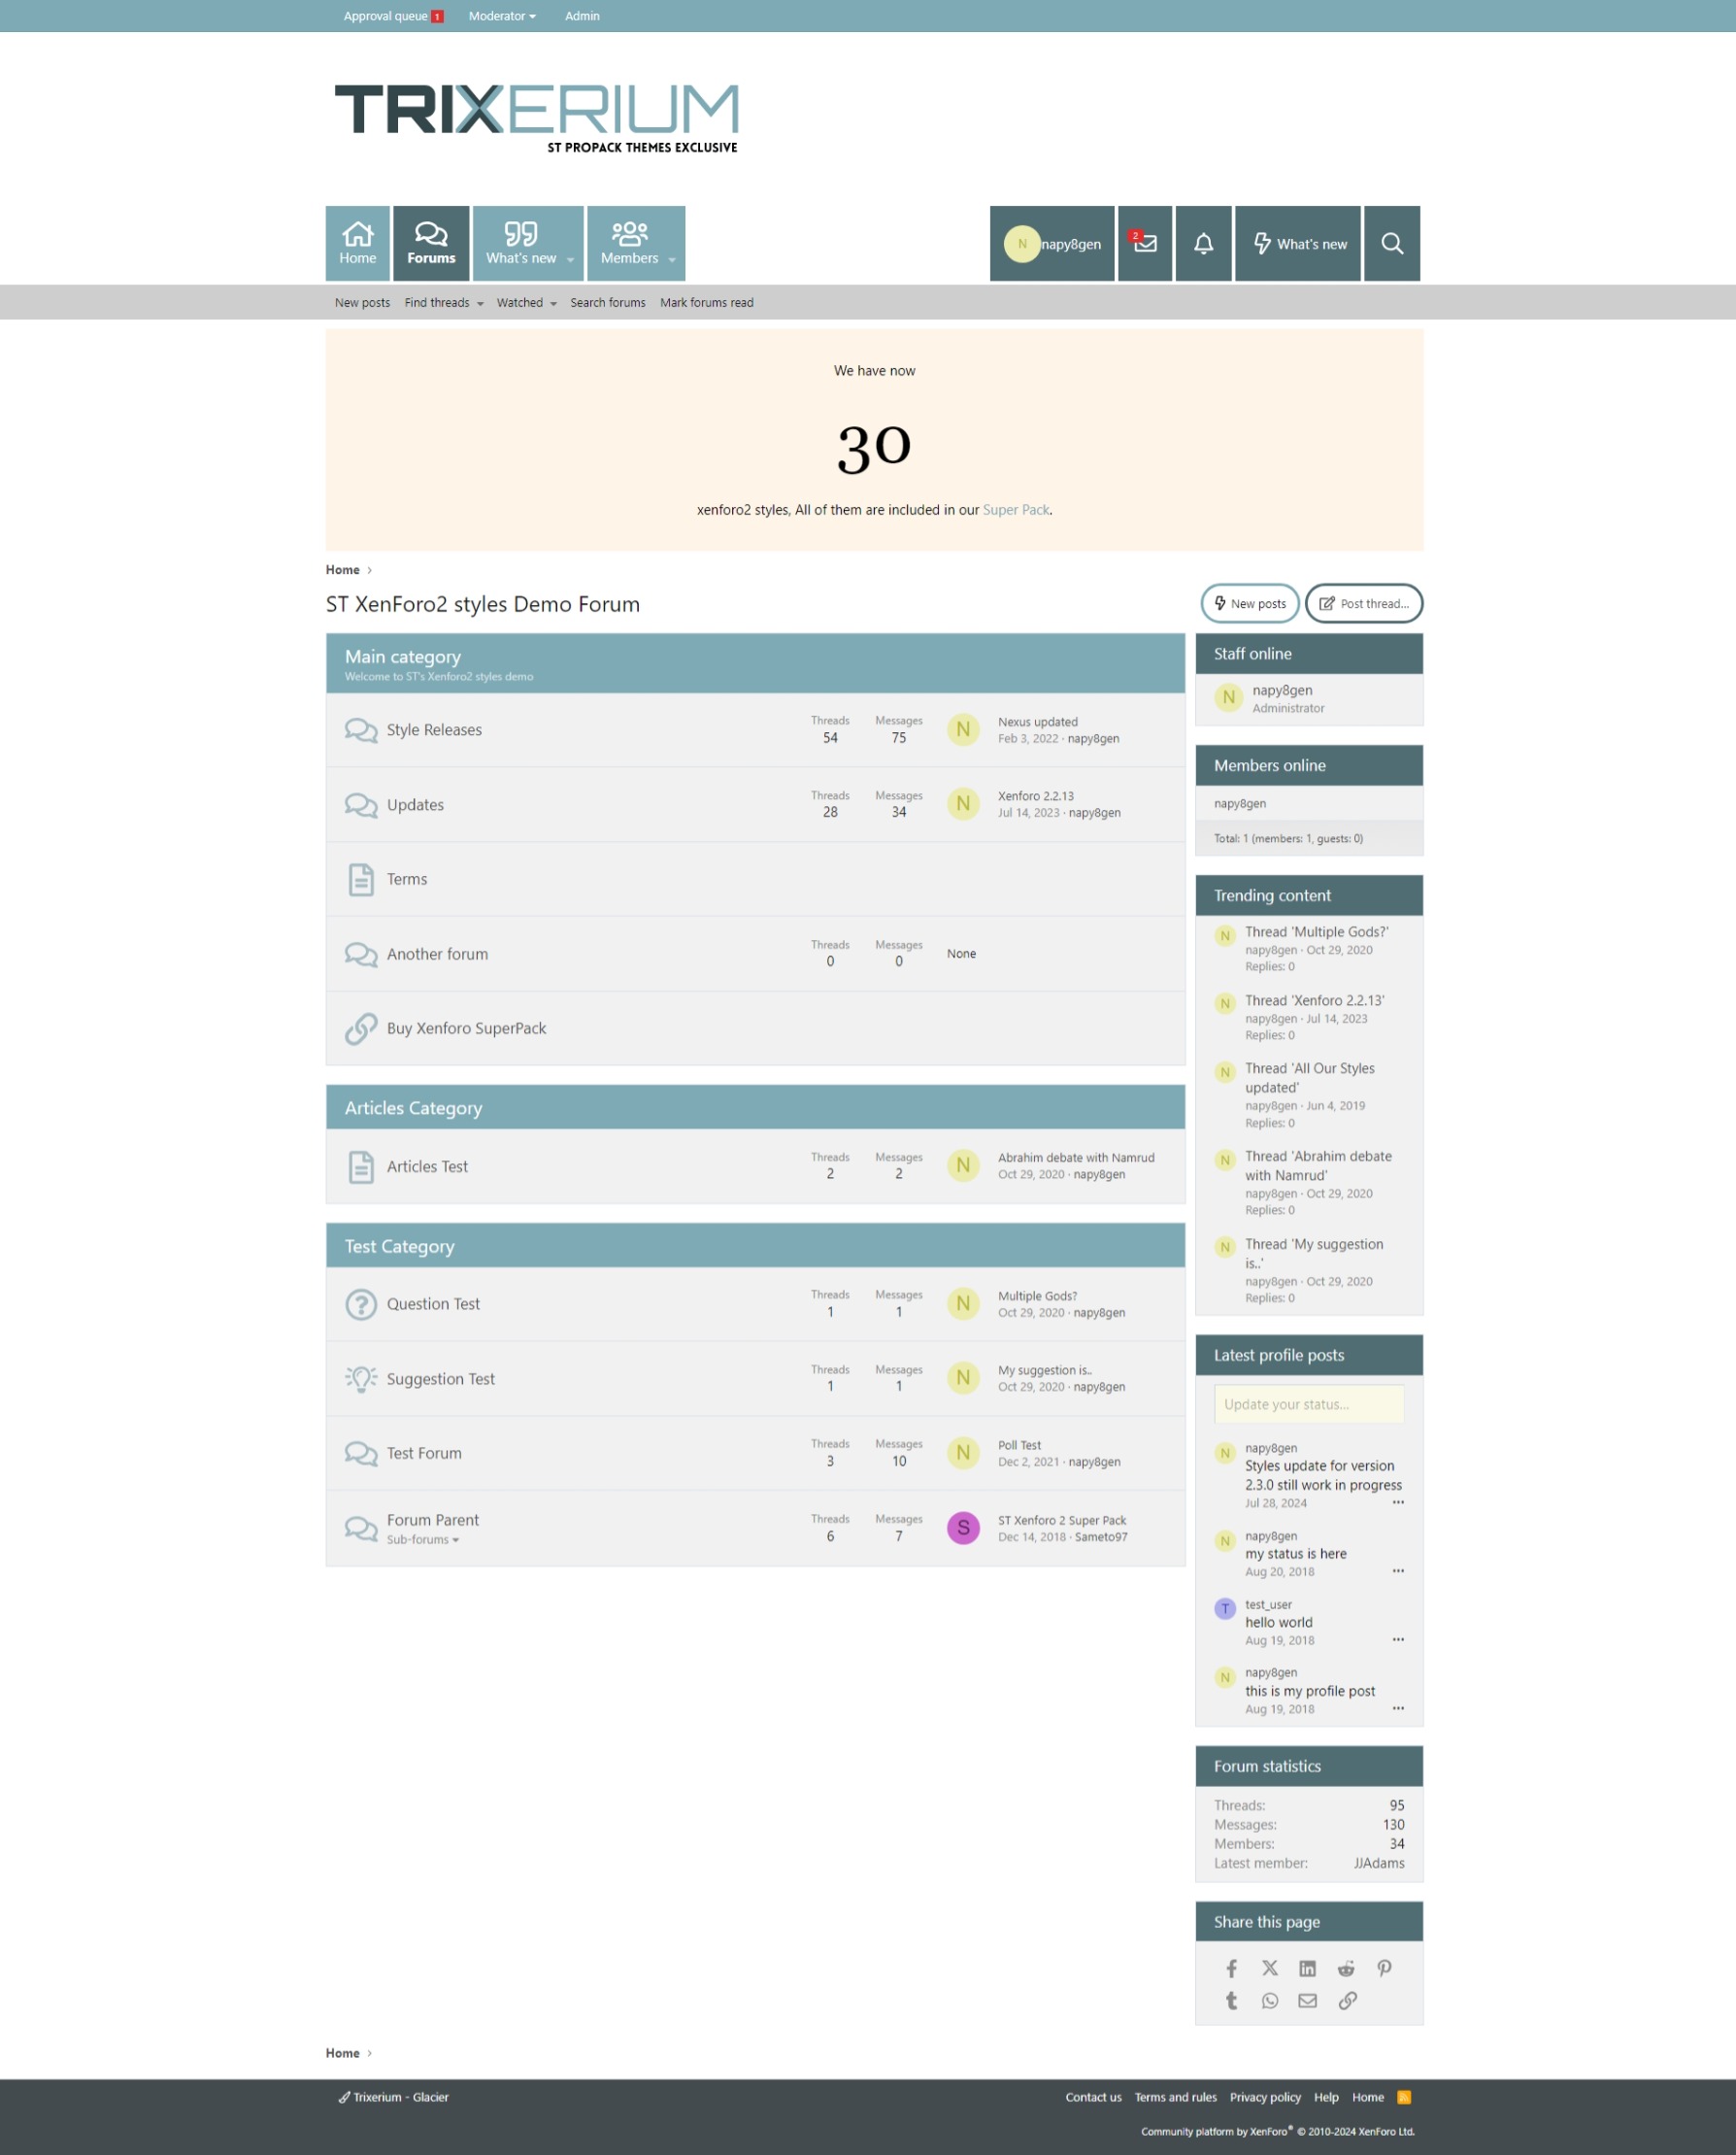Expand the Watched dropdown
Image resolution: width=1736 pixels, height=2155 pixels.
pos(526,302)
